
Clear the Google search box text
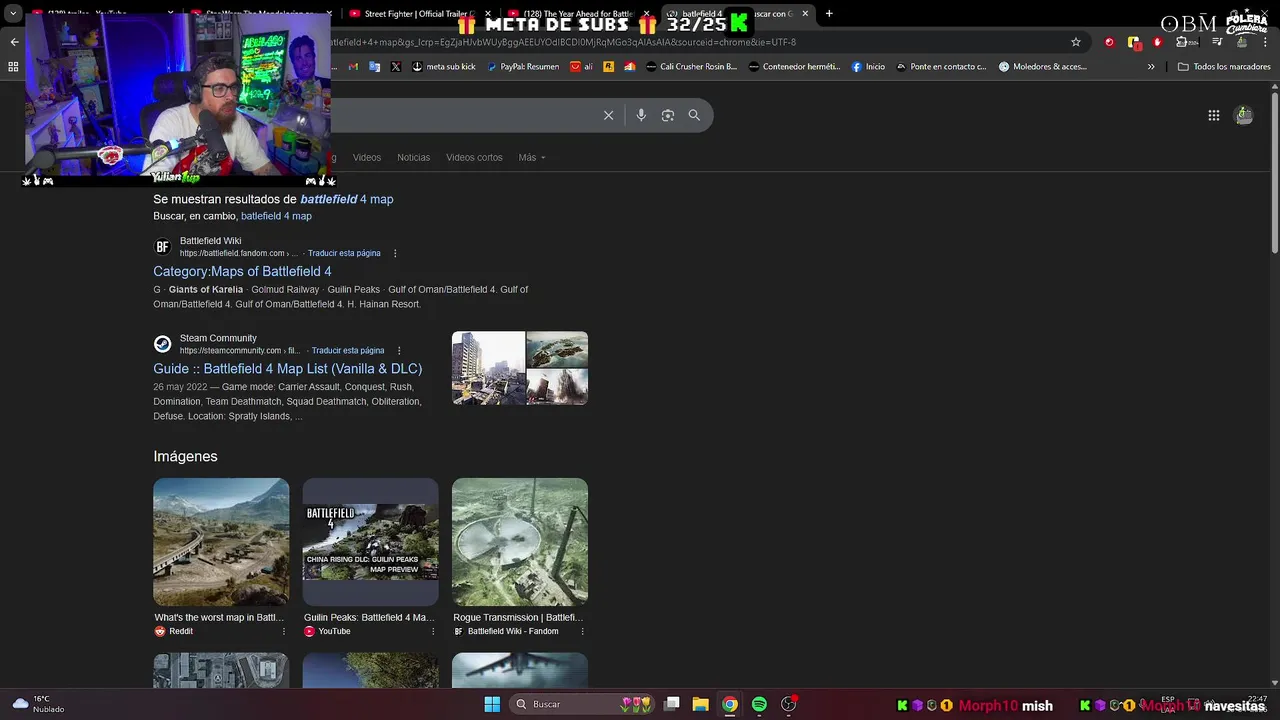point(608,115)
